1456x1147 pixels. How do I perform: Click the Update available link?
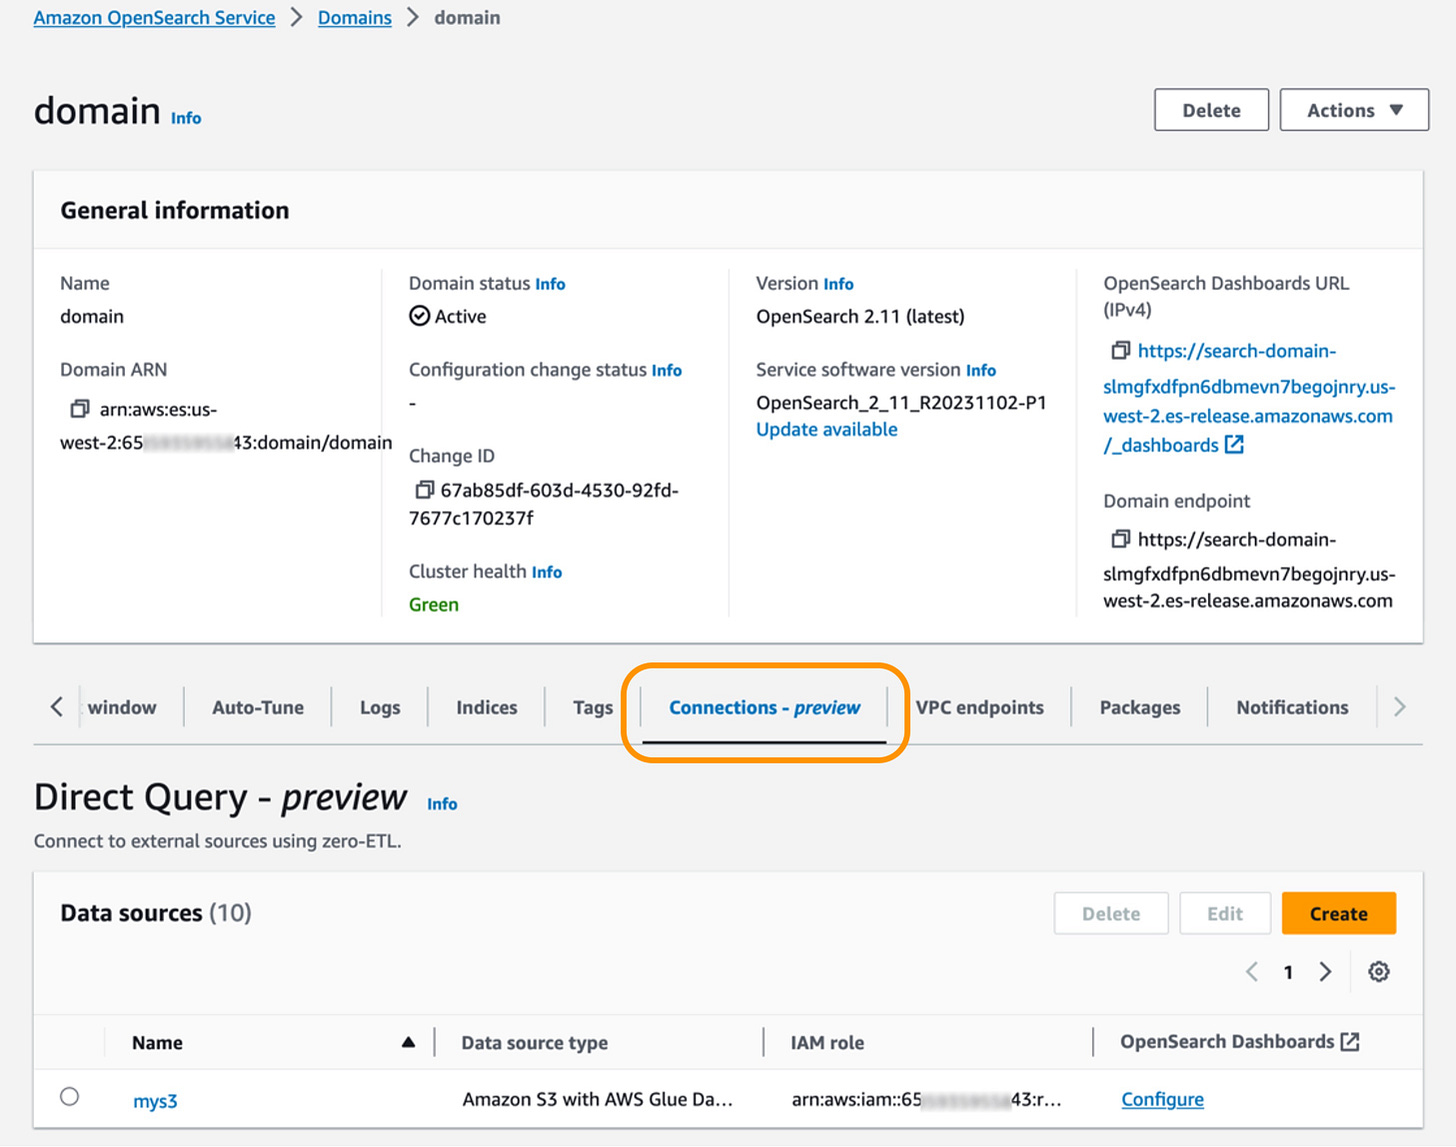coord(827,429)
